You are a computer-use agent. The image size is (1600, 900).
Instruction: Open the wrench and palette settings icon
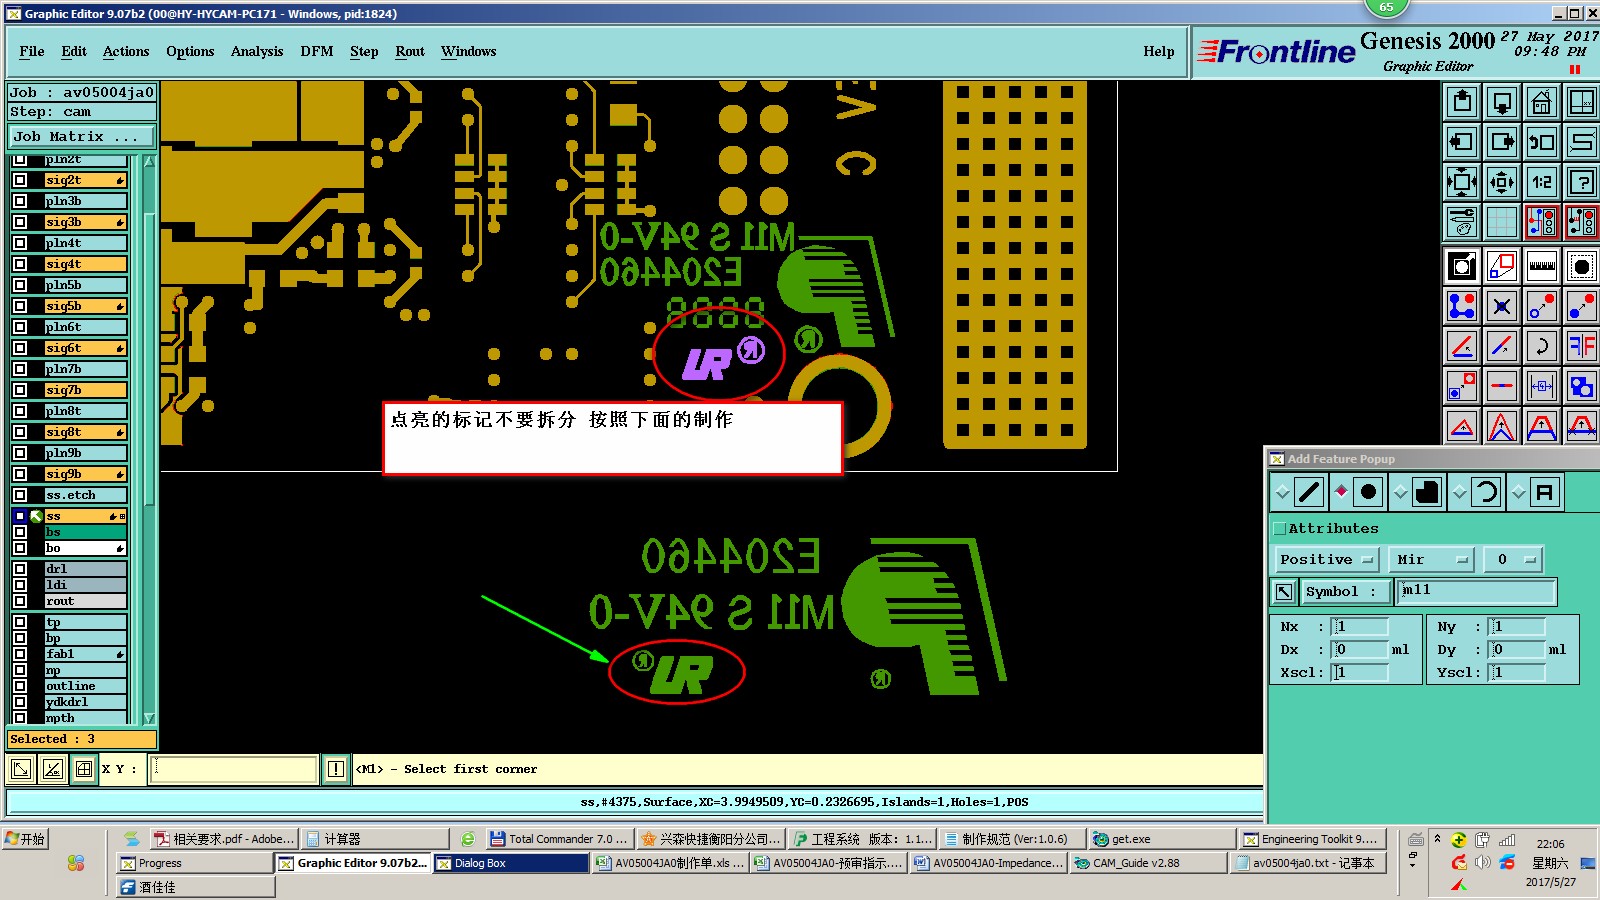pyautogui.click(x=1462, y=222)
